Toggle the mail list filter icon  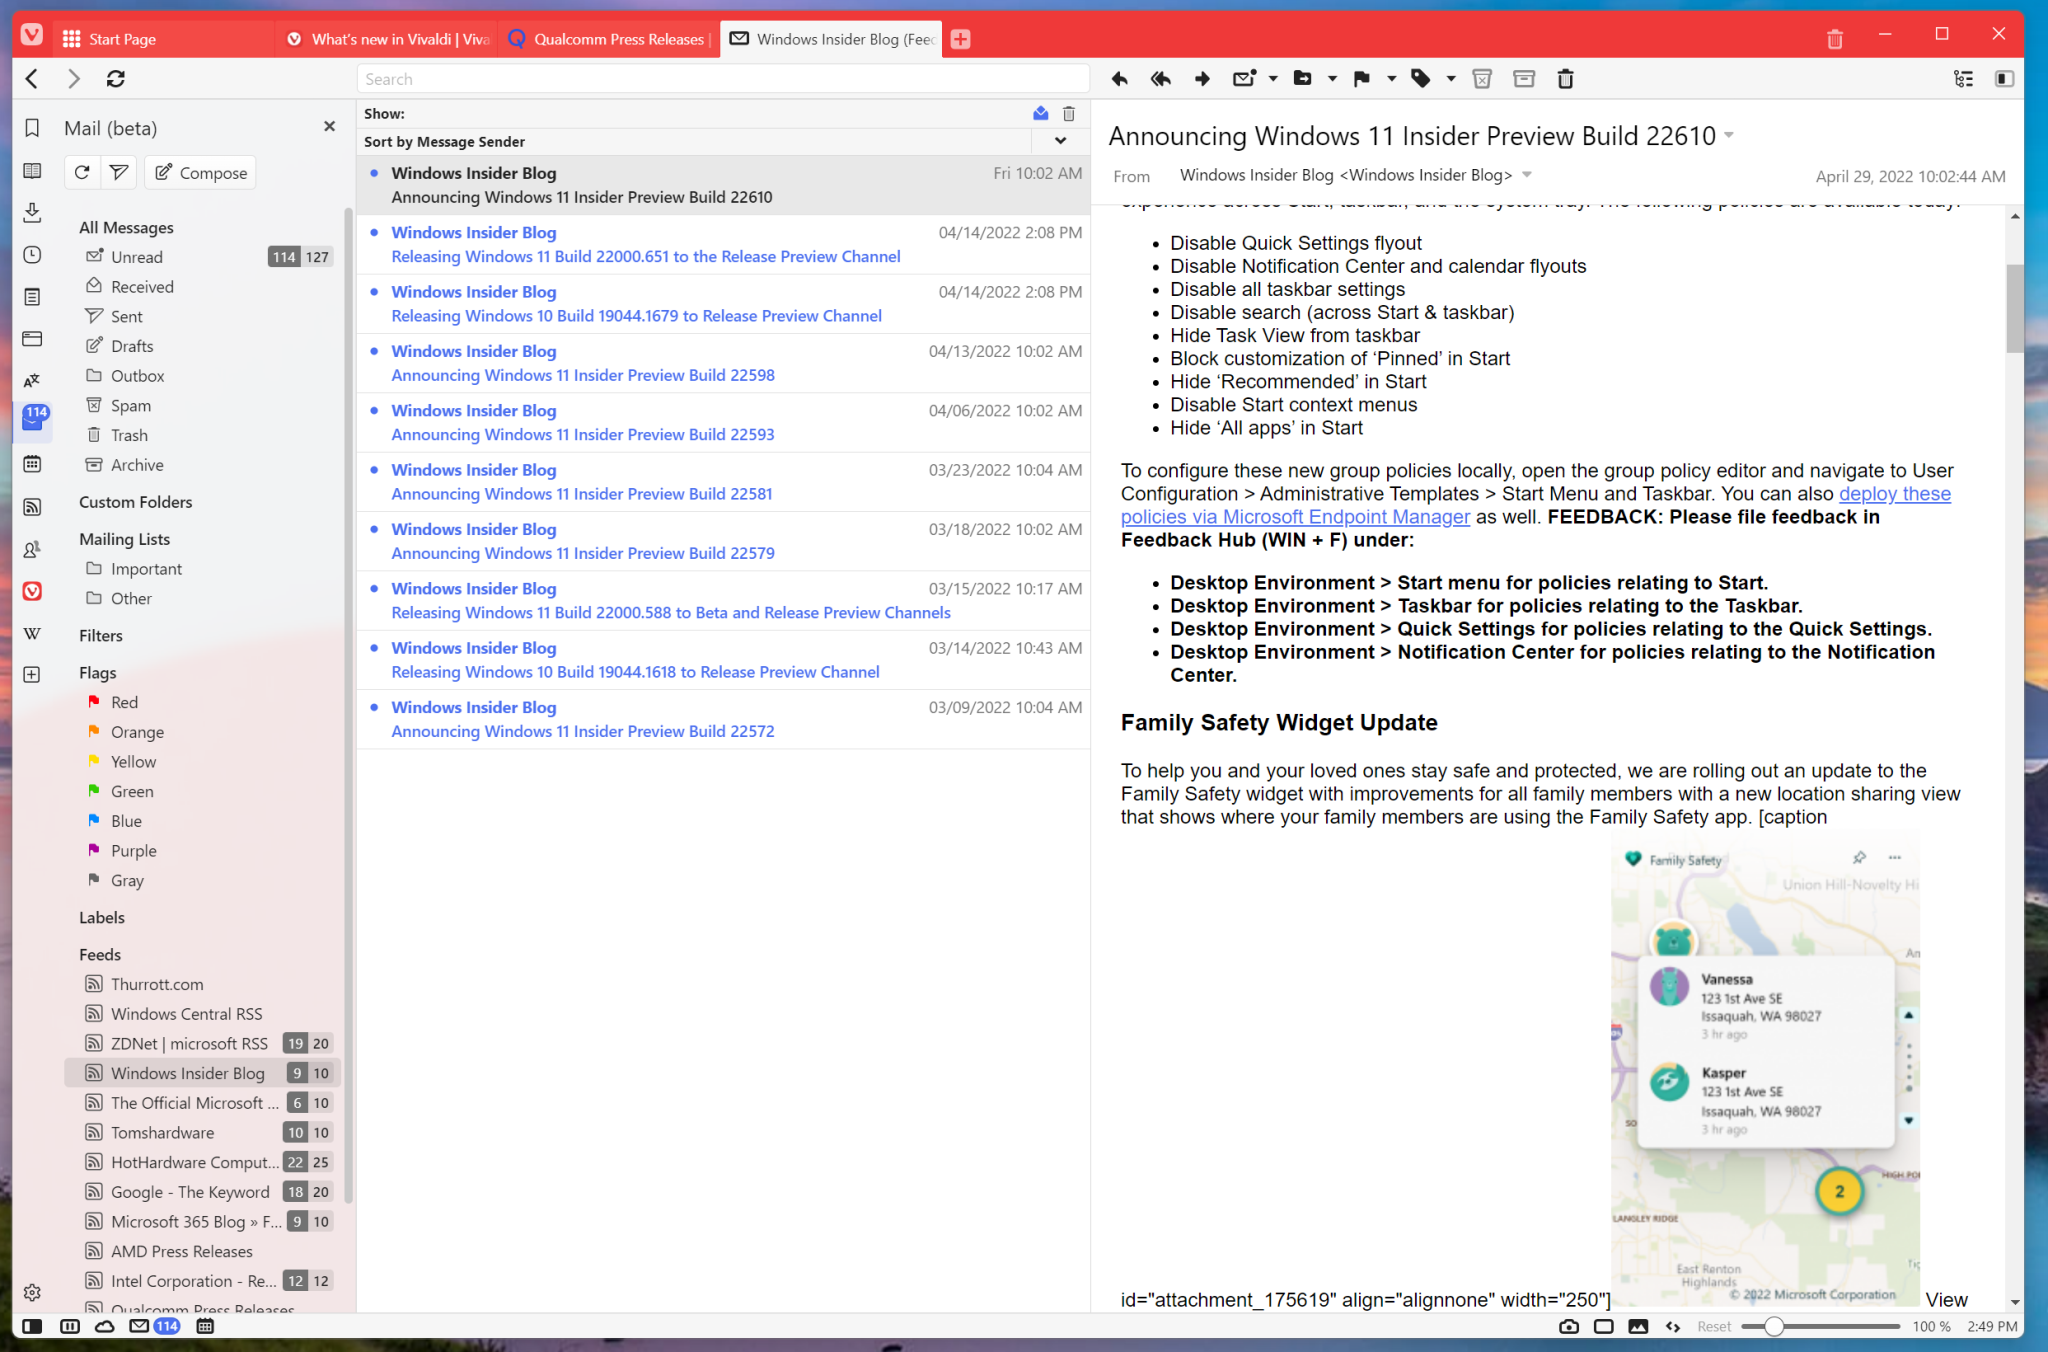click(118, 171)
